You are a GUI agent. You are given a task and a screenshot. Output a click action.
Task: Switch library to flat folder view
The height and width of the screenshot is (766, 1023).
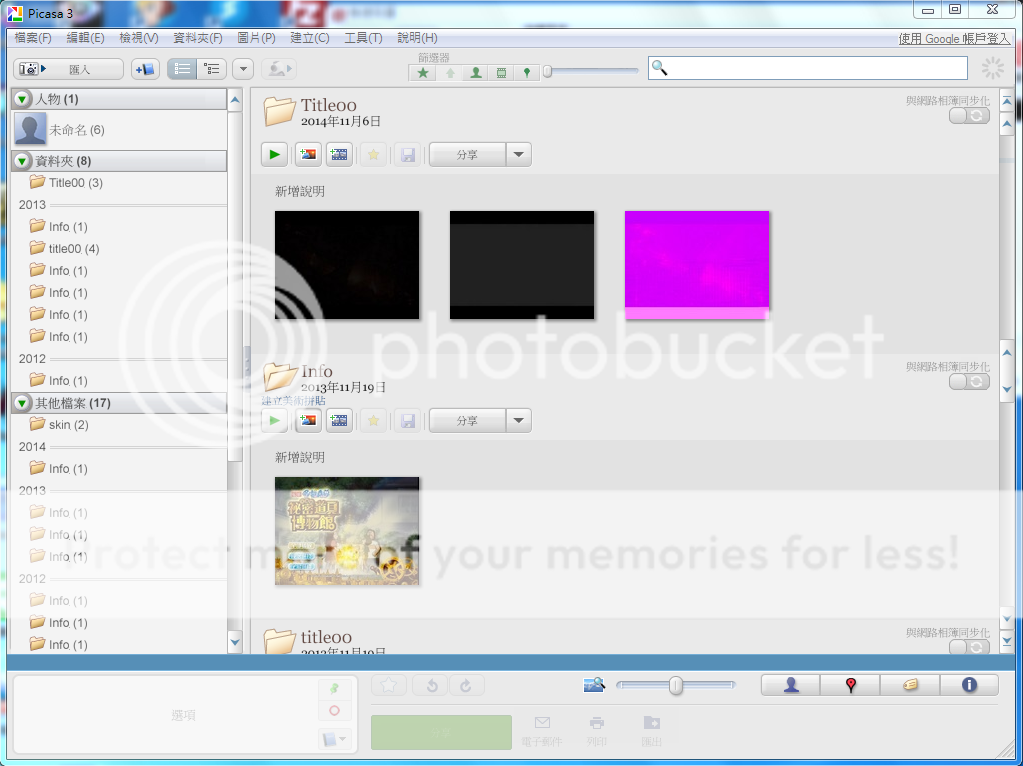pos(182,68)
